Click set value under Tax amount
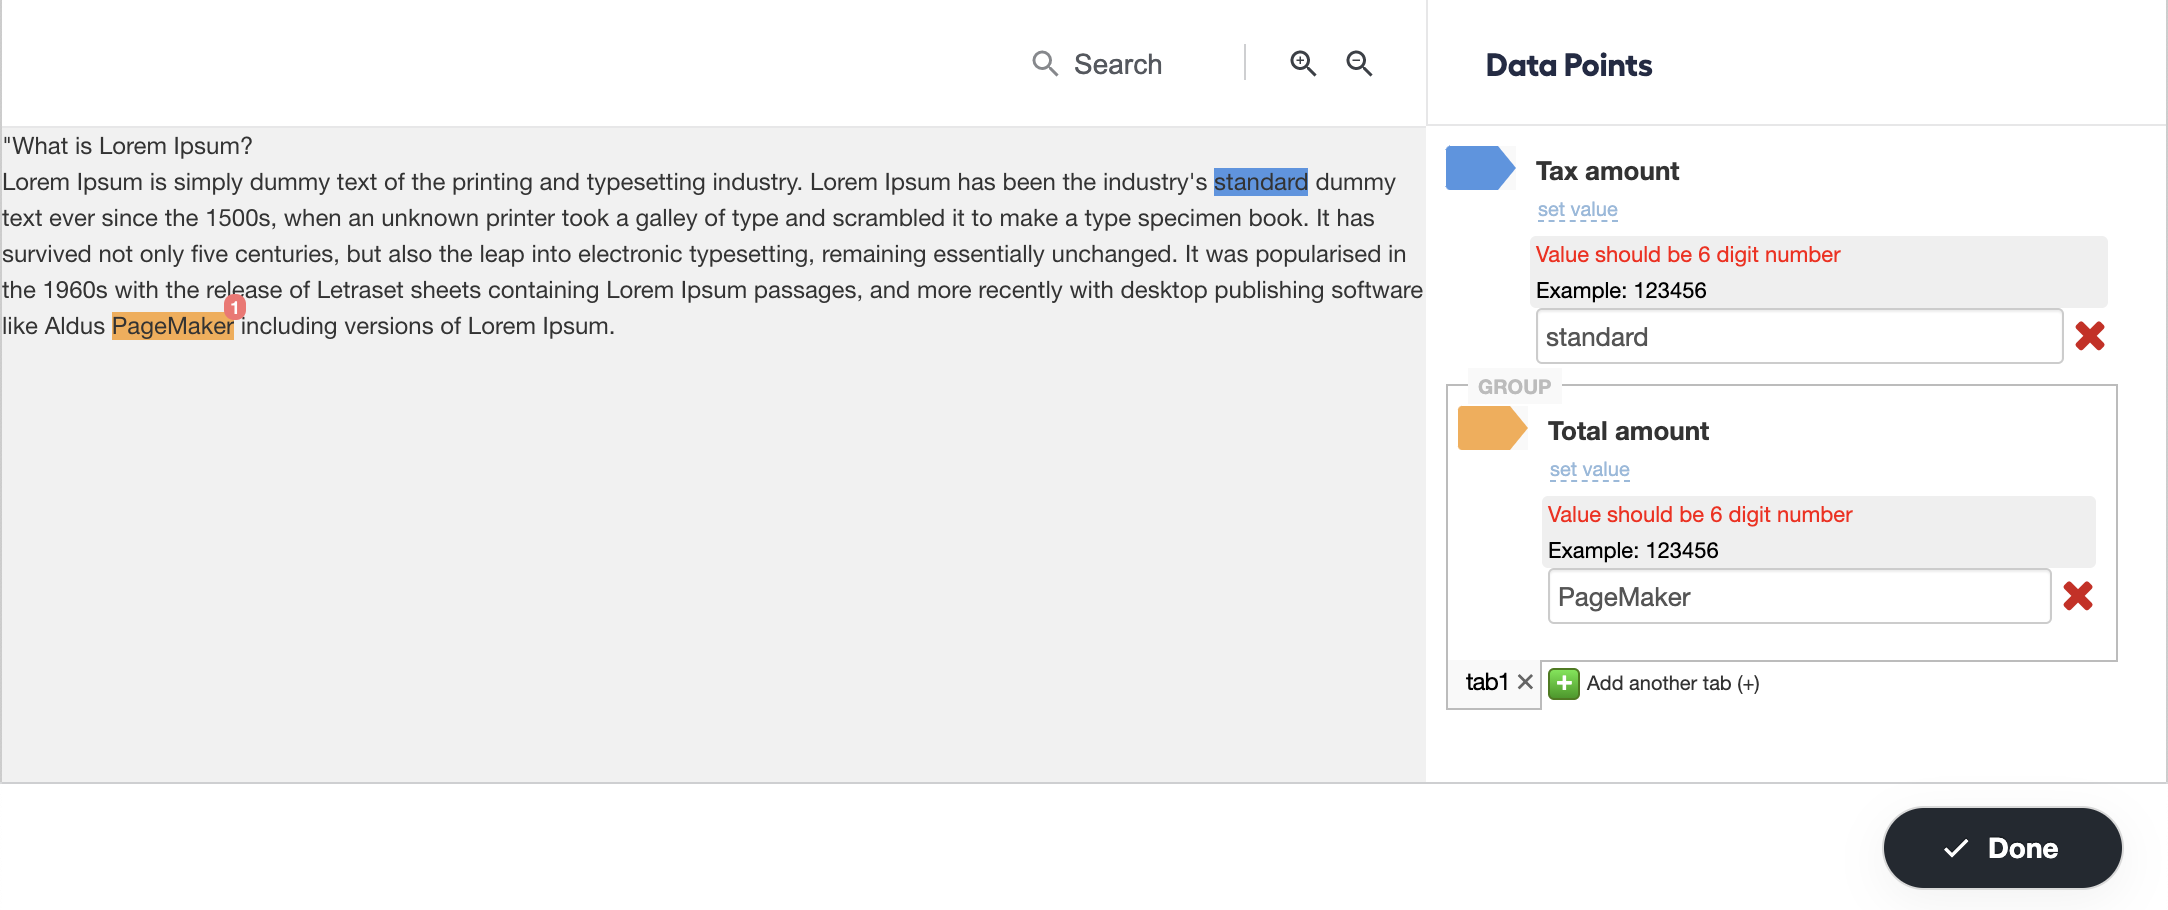The image size is (2168, 910). pos(1577,210)
